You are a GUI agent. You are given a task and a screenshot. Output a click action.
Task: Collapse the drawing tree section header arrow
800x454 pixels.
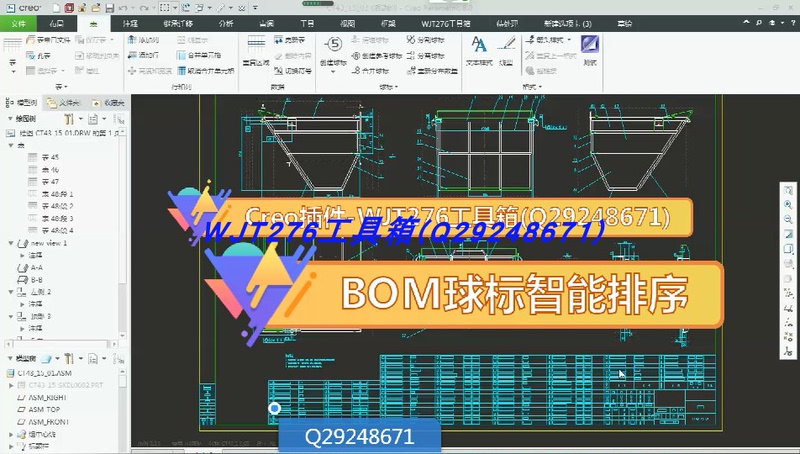click(10, 118)
